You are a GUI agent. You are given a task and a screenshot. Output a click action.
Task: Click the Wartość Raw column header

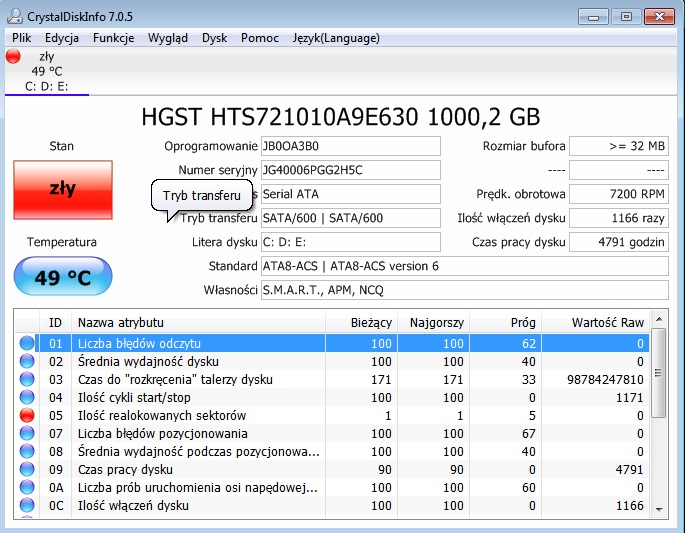[596, 322]
